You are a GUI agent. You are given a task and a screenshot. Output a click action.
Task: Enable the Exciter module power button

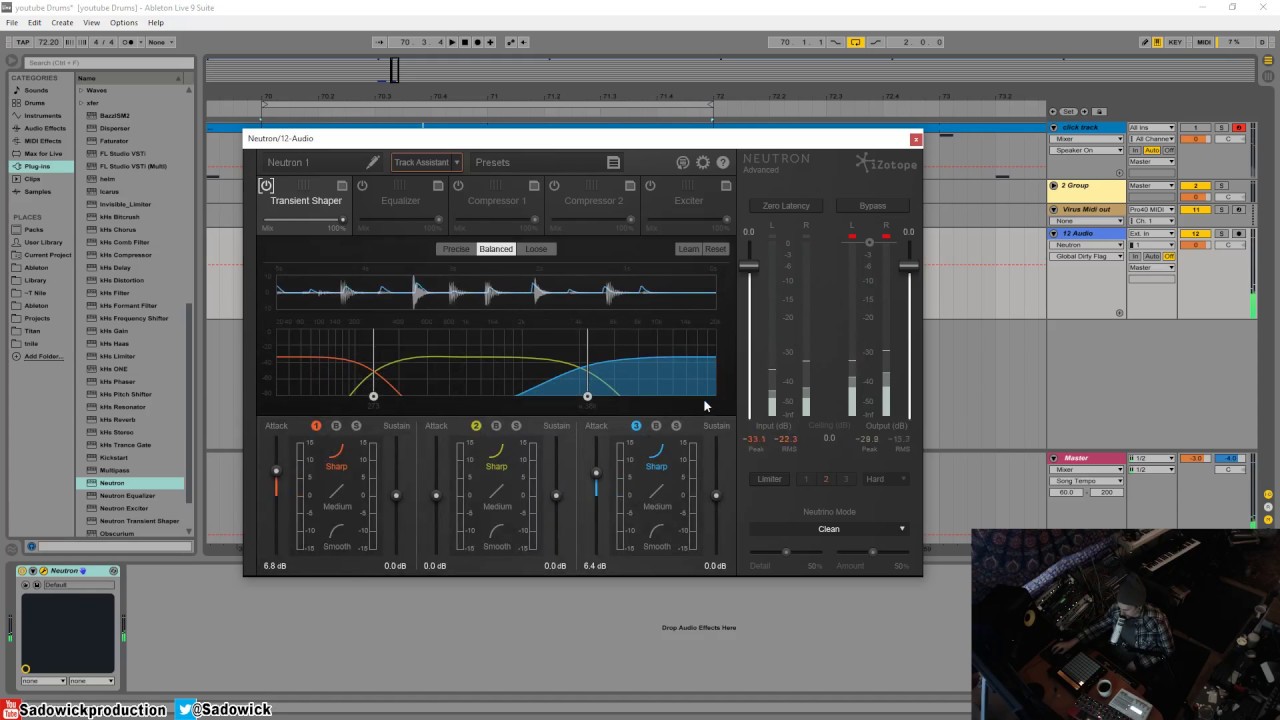(x=650, y=185)
